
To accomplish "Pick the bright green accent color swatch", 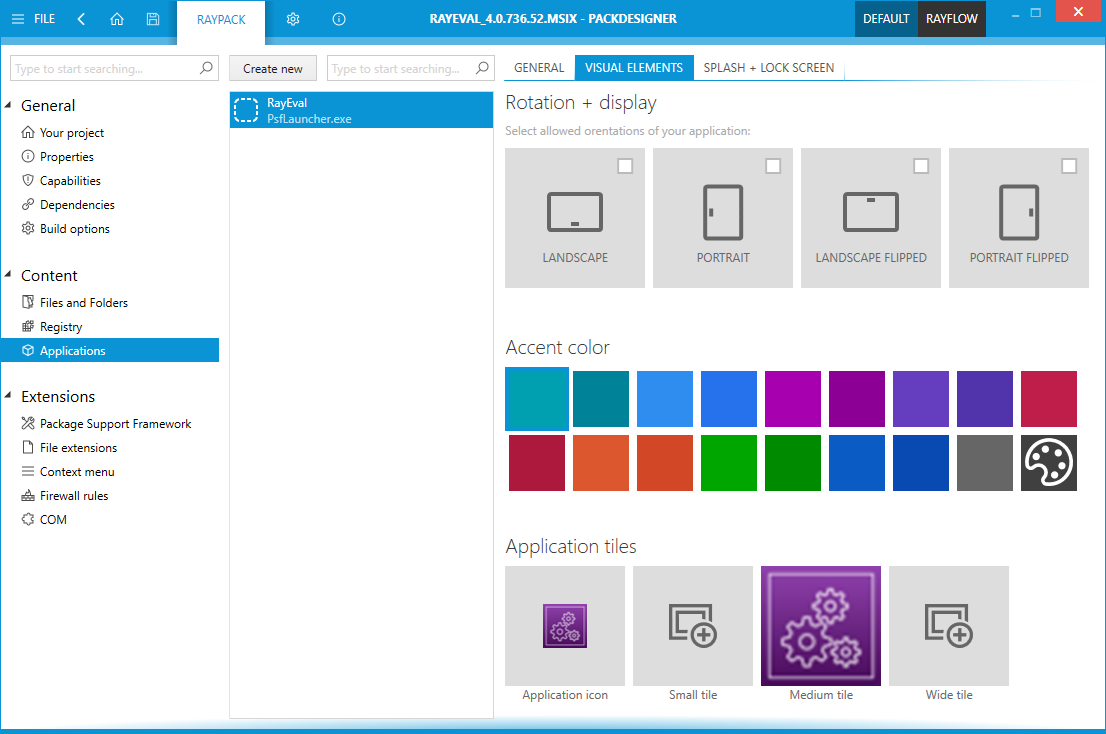I will click(728, 463).
